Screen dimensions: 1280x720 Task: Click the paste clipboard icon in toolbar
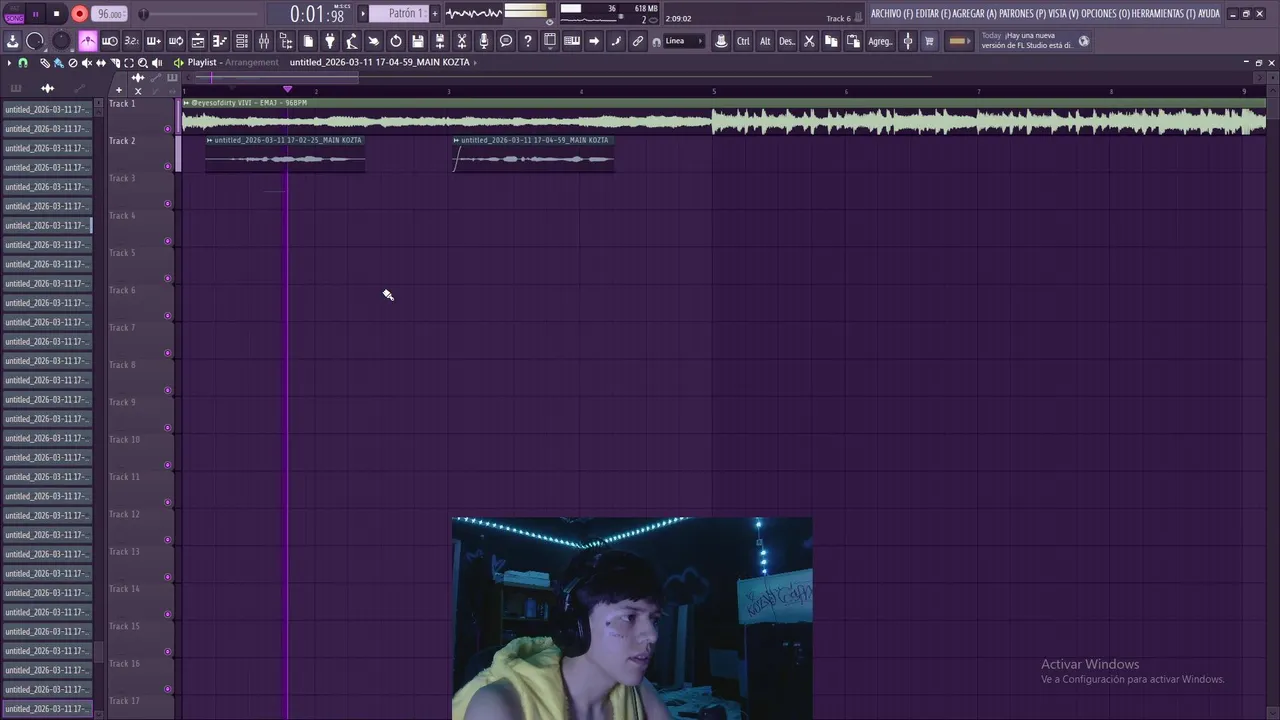pos(853,41)
